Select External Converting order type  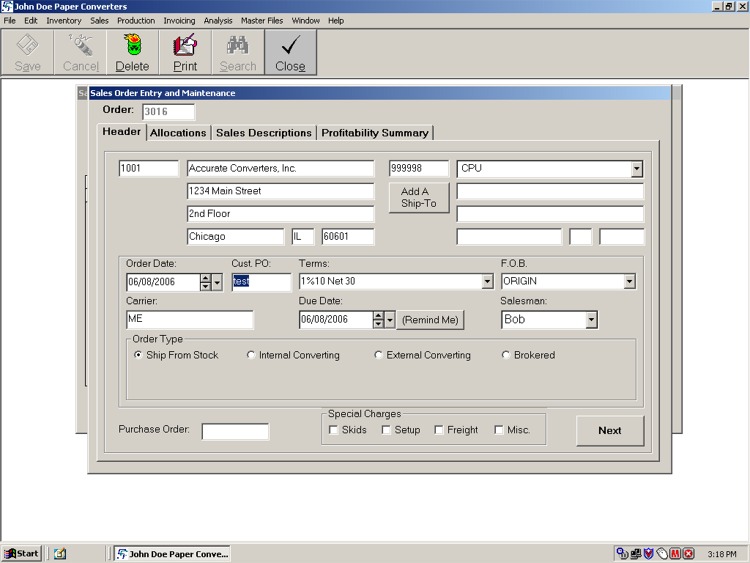click(x=378, y=355)
